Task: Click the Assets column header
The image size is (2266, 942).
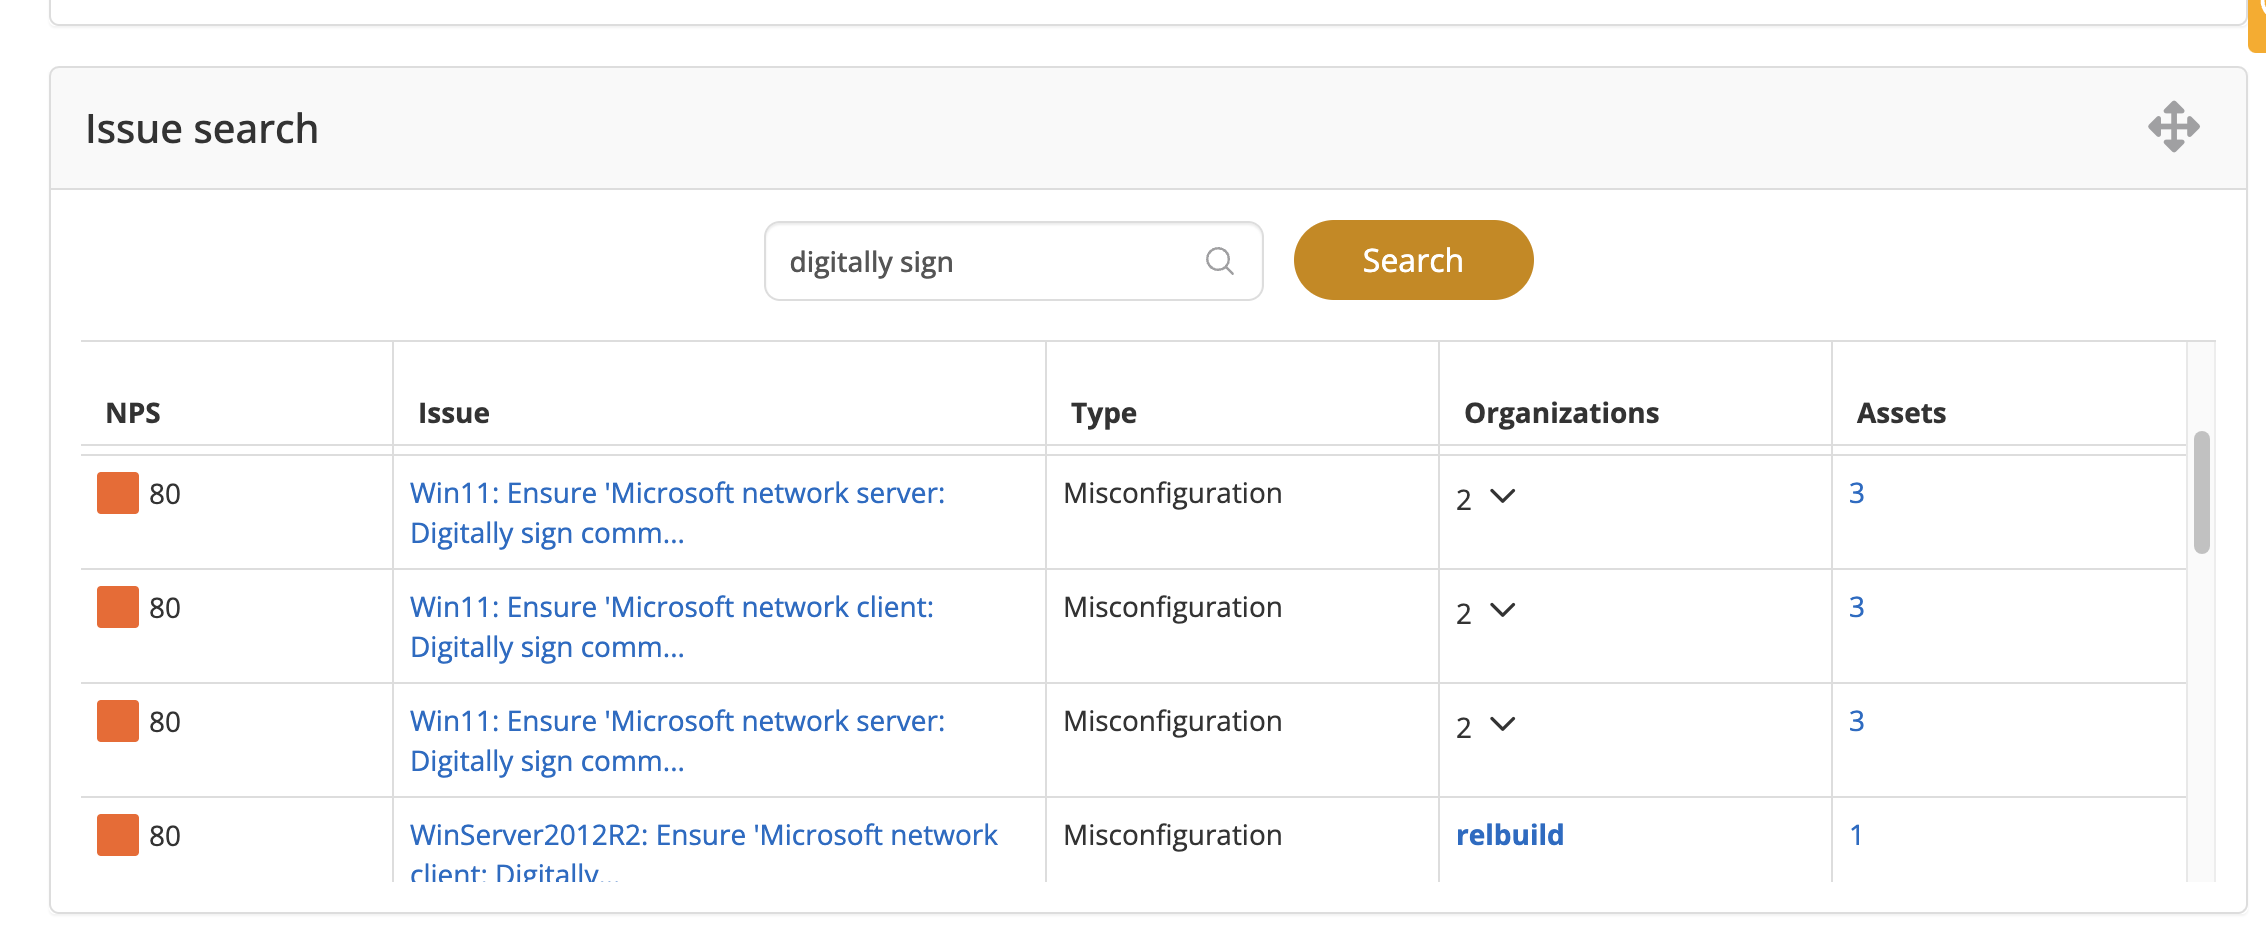Action: (x=1900, y=413)
